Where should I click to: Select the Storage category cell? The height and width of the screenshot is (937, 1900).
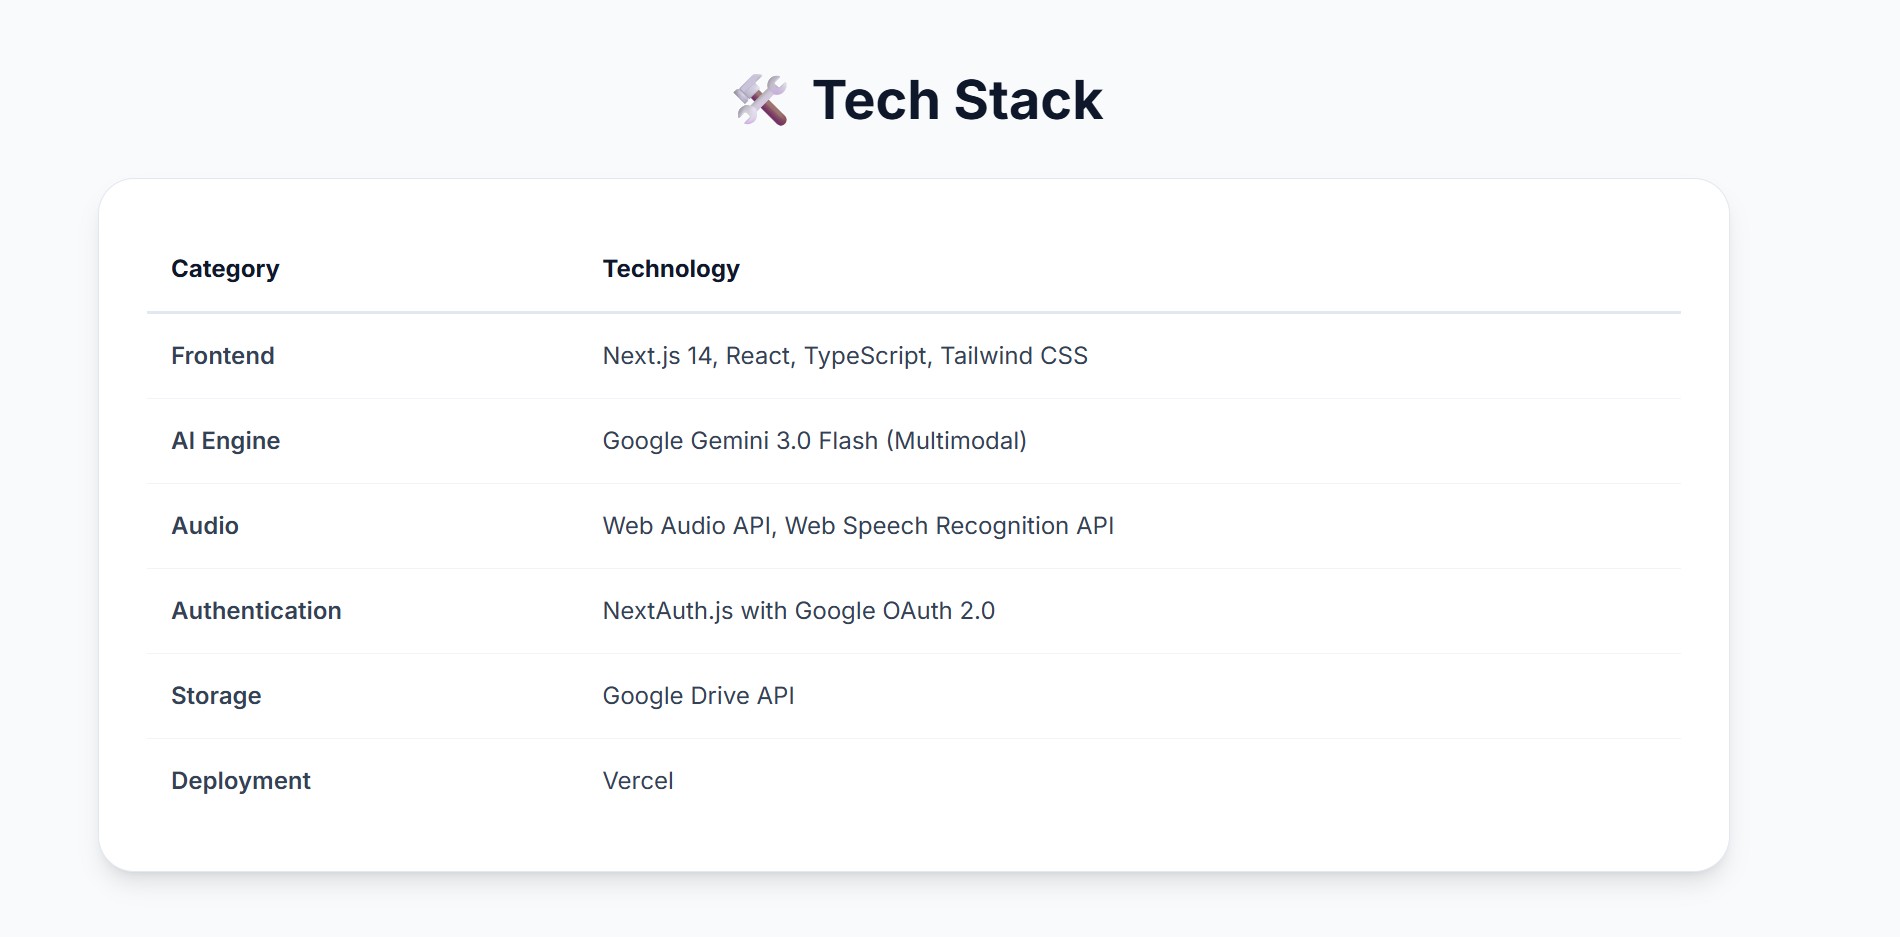[216, 696]
